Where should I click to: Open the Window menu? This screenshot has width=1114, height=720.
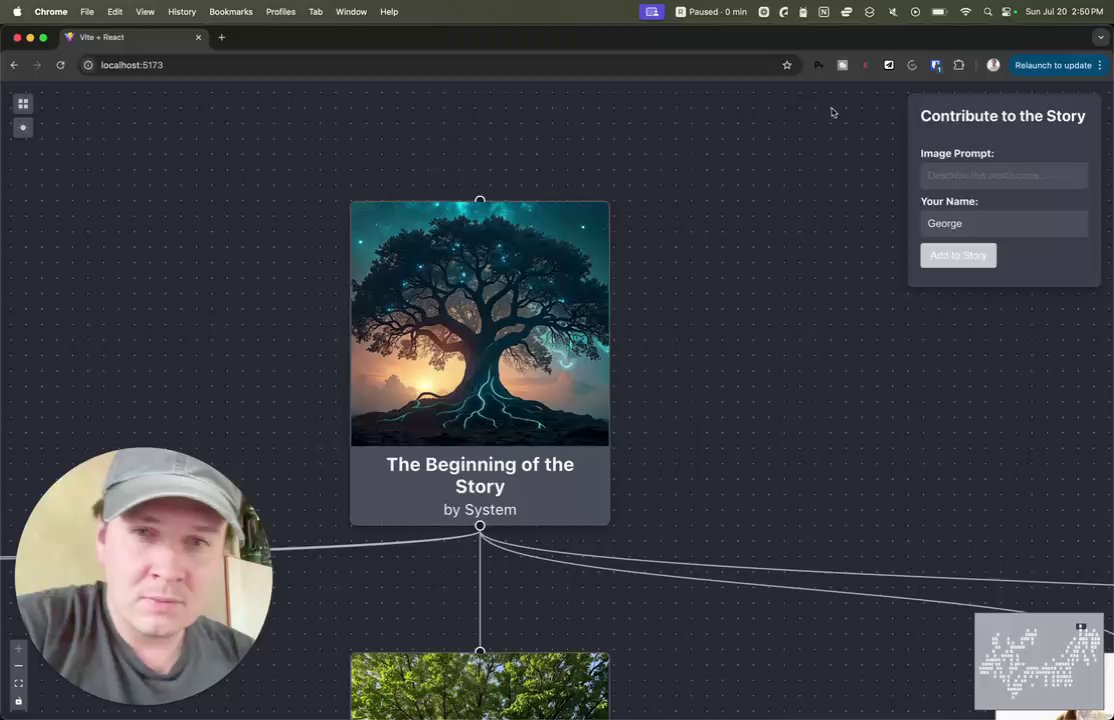pos(351,11)
